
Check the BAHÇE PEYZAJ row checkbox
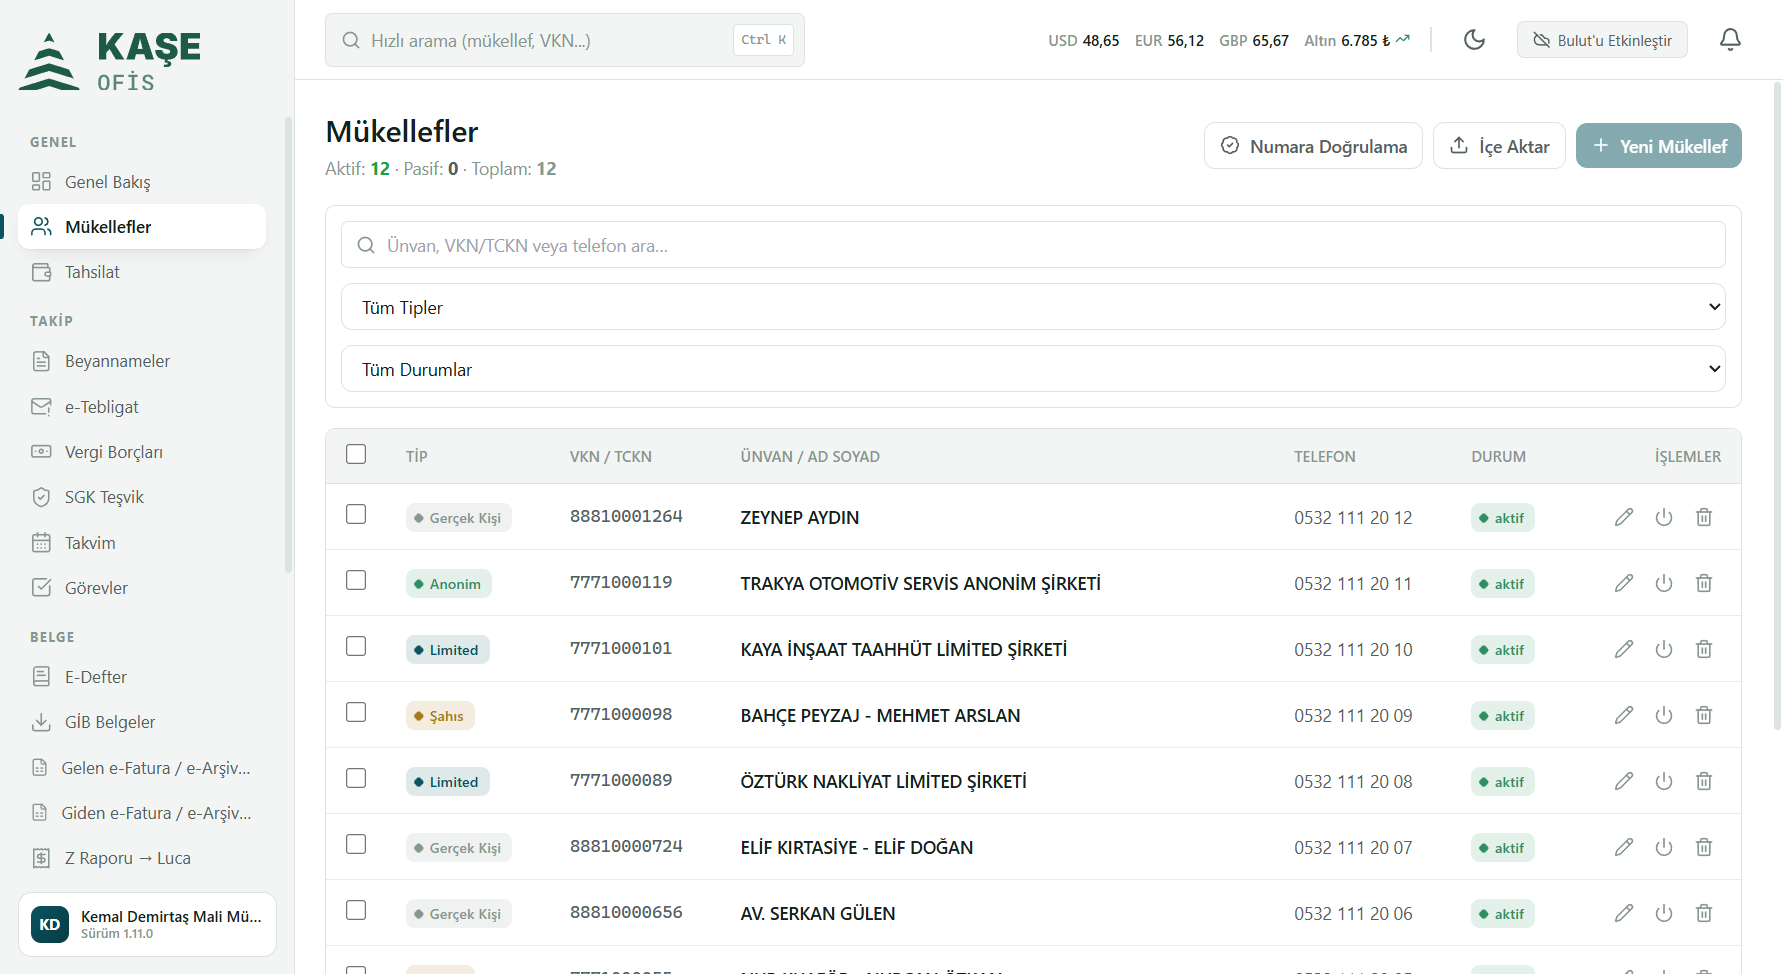click(x=356, y=712)
